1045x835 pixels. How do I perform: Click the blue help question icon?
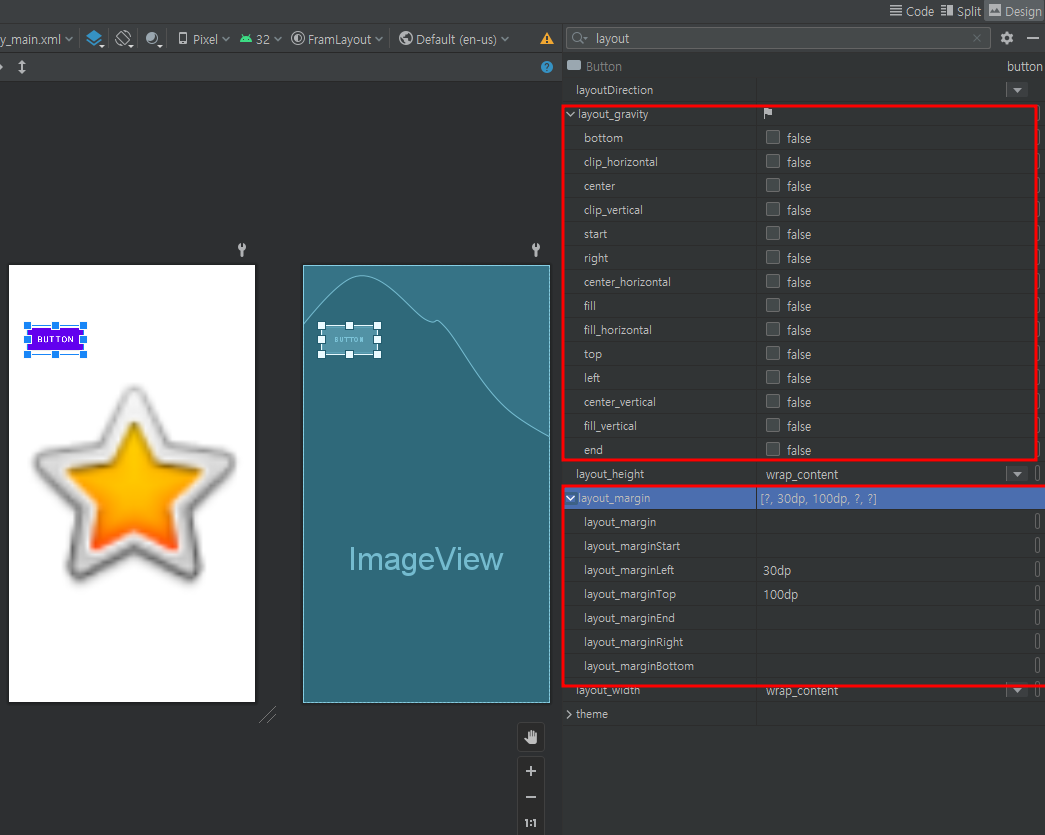(x=546, y=67)
